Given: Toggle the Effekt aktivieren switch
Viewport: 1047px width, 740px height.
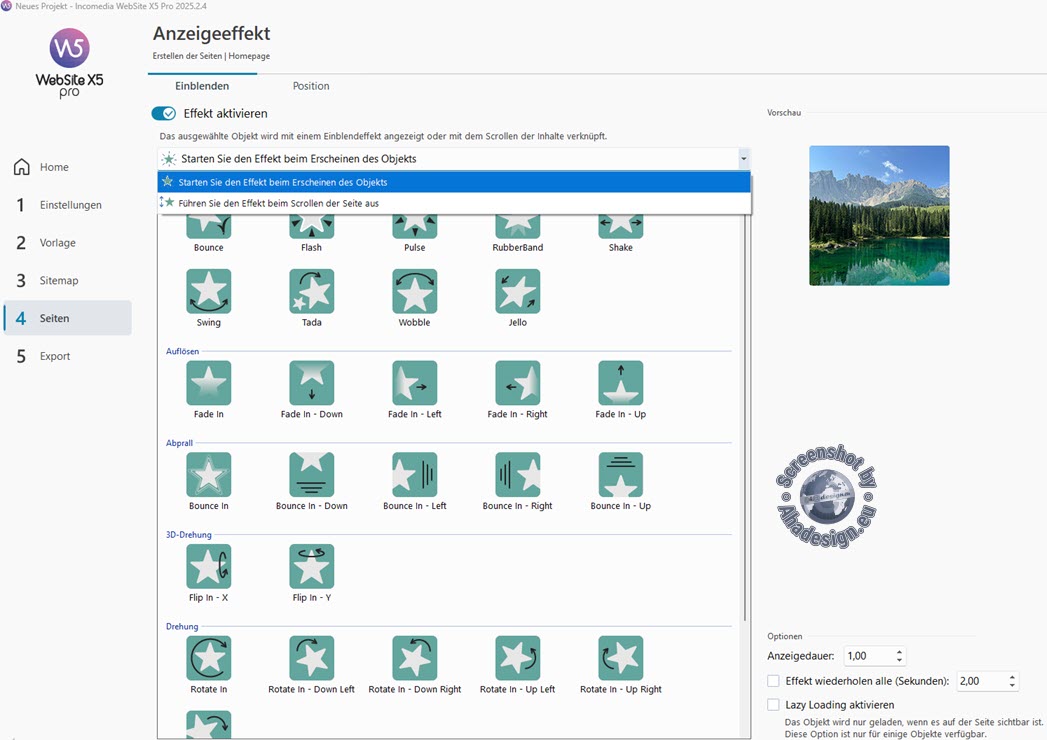Looking at the screenshot, I should tap(164, 114).
